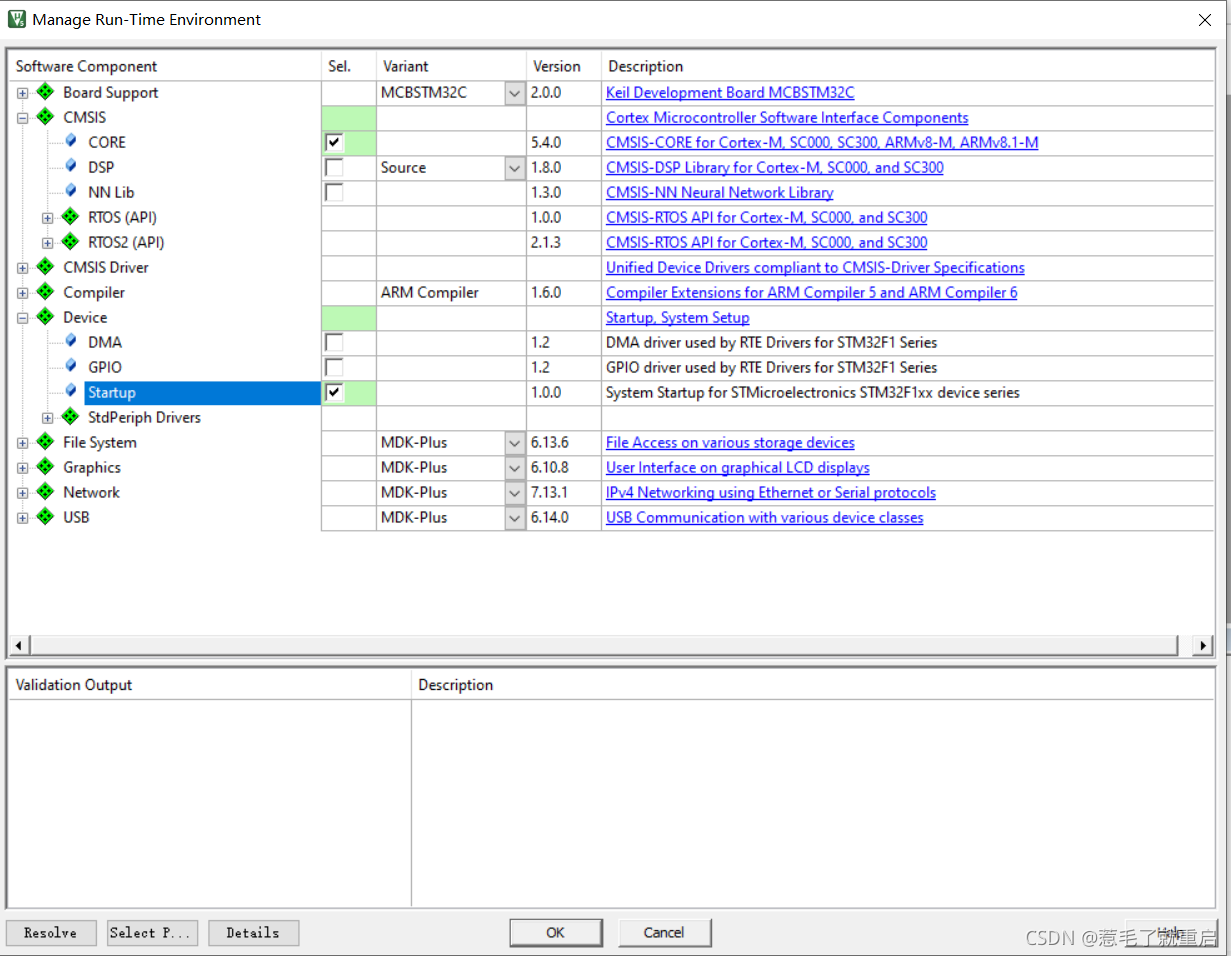This screenshot has width=1231, height=956.
Task: Select the Startup tree row
Action: pyautogui.click(x=202, y=392)
